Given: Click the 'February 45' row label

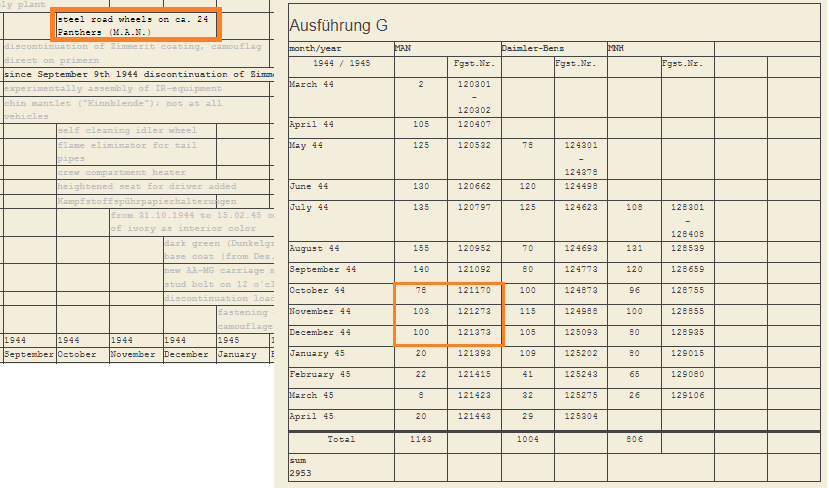Looking at the screenshot, I should click(x=320, y=374).
